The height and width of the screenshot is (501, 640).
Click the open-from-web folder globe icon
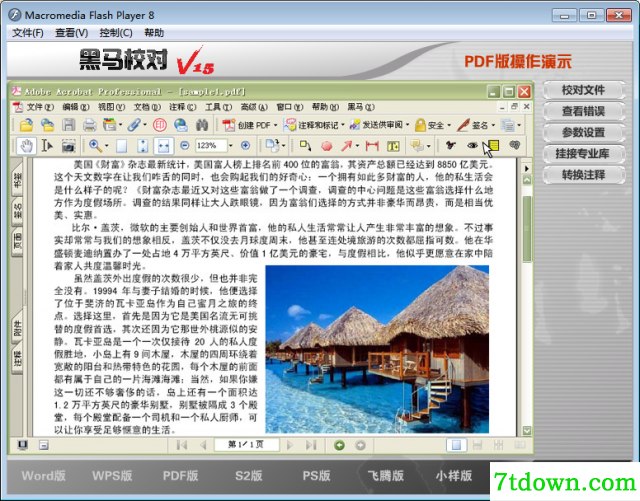point(47,125)
